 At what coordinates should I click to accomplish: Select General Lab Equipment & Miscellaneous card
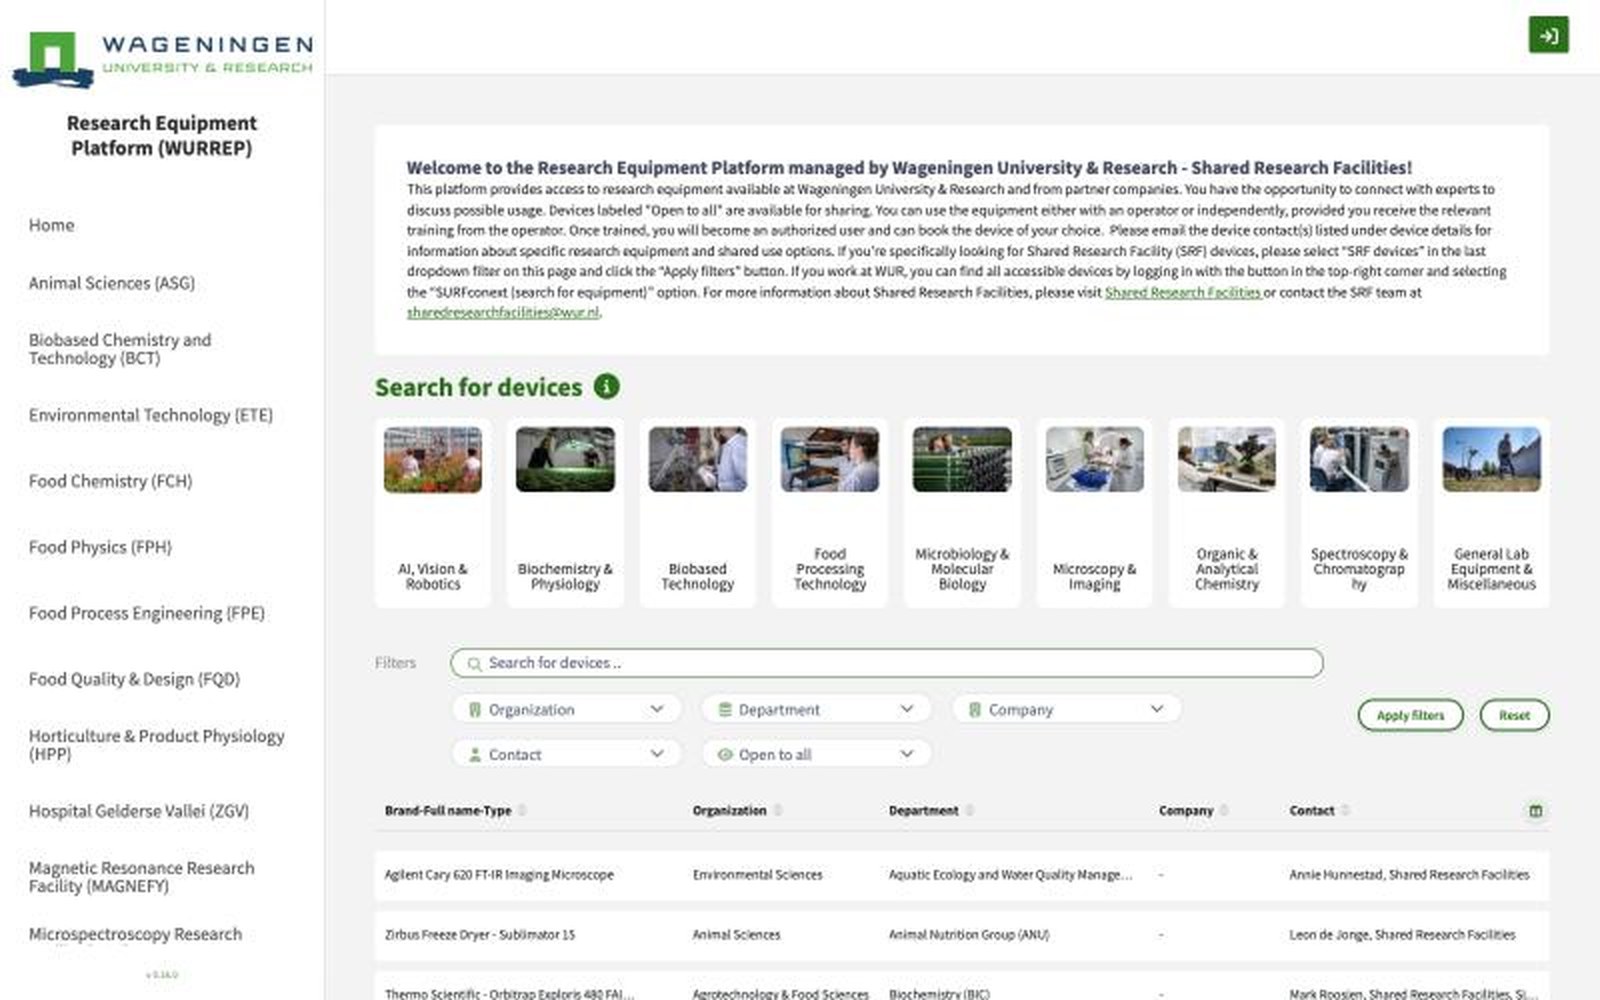[x=1491, y=513]
